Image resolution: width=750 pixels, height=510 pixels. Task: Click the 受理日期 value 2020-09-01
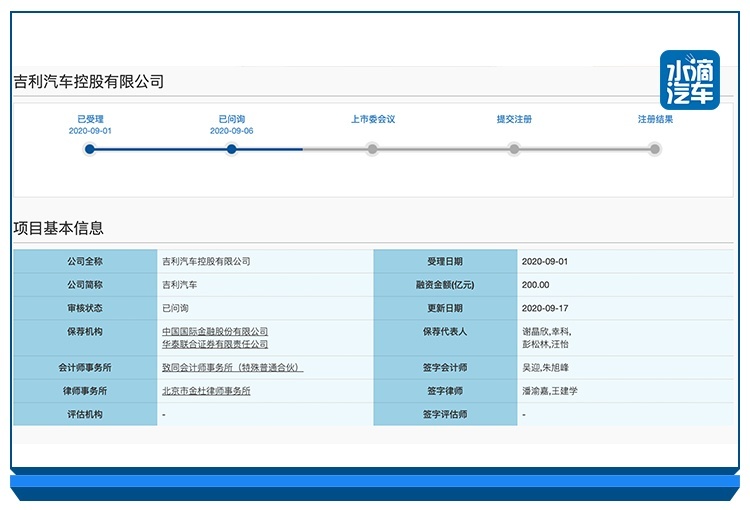click(545, 261)
